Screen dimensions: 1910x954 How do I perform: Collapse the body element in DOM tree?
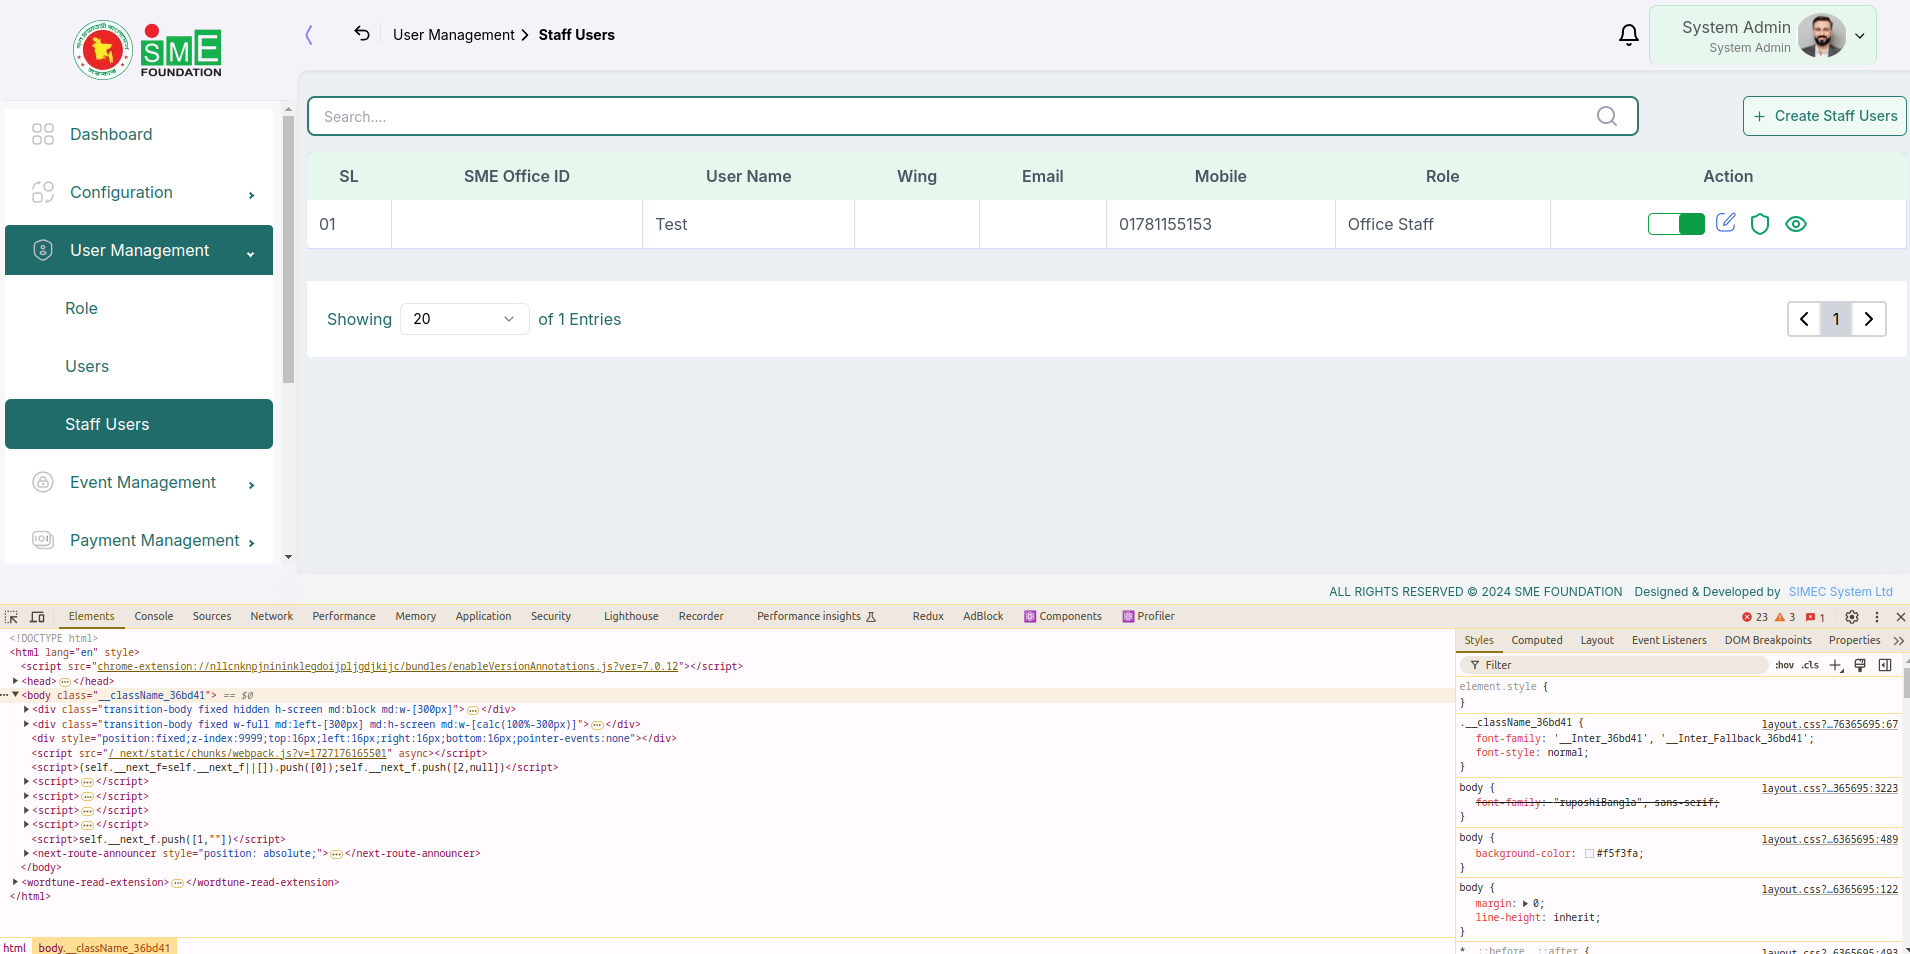(16, 695)
